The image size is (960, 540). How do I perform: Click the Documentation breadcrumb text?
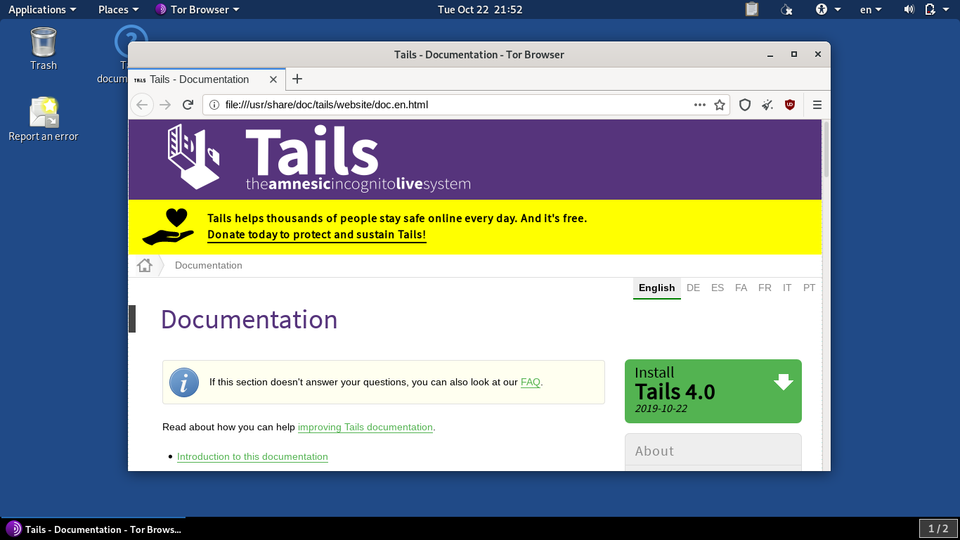pos(208,265)
